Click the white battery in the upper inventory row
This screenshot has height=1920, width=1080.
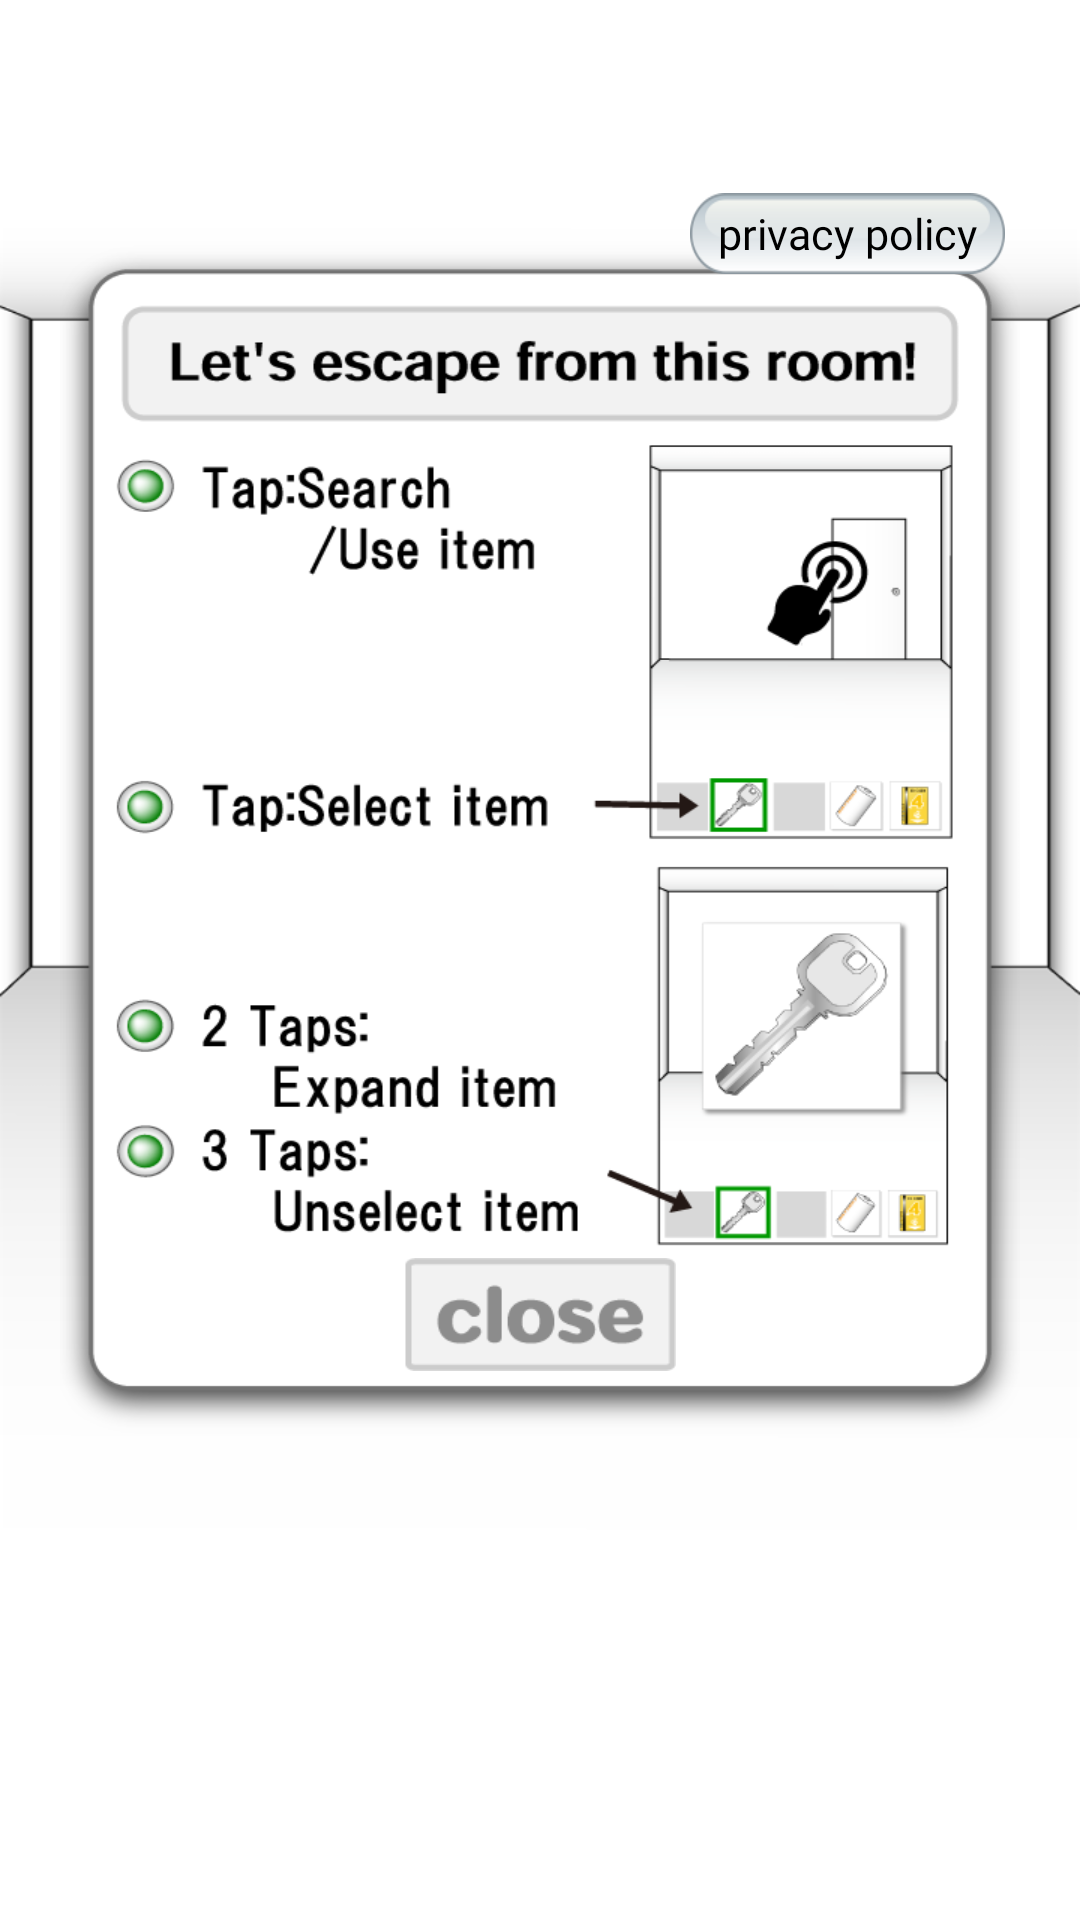pos(855,806)
